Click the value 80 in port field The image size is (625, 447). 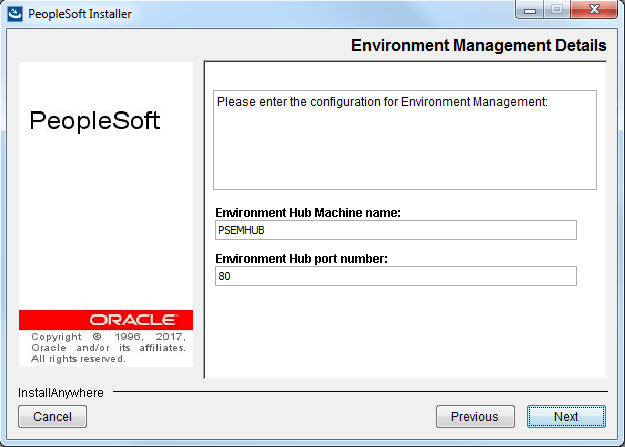[x=224, y=276]
